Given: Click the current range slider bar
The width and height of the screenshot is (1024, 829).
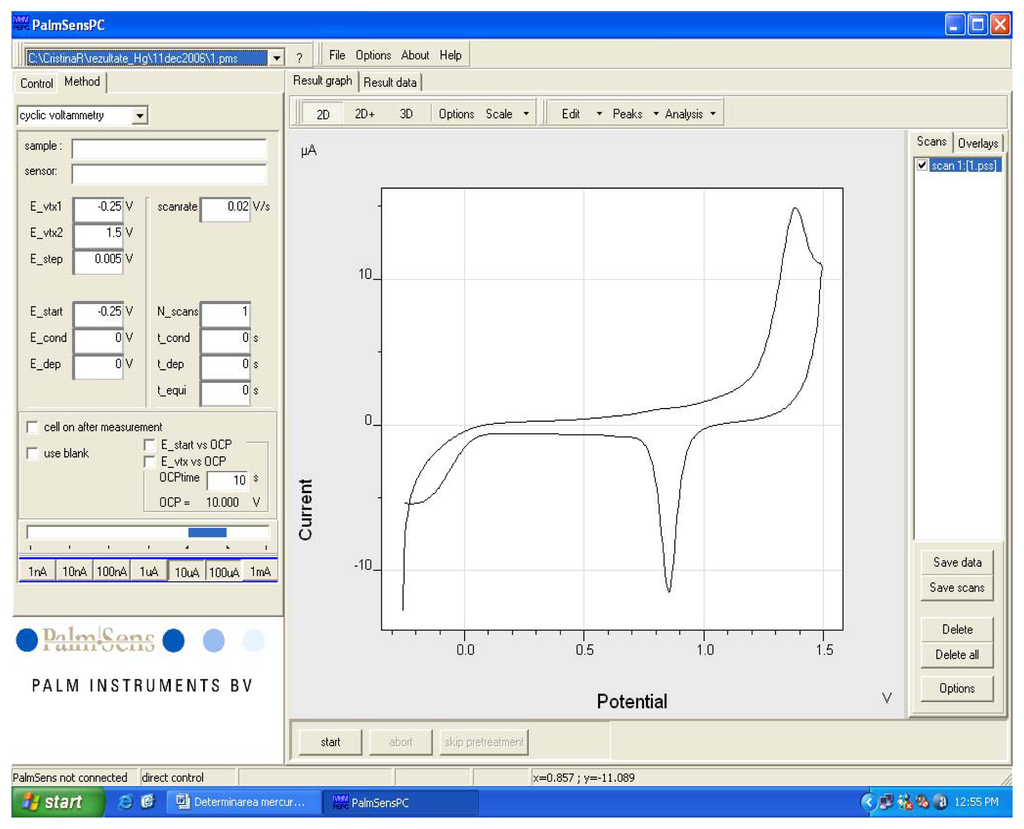Looking at the screenshot, I should point(148,532).
